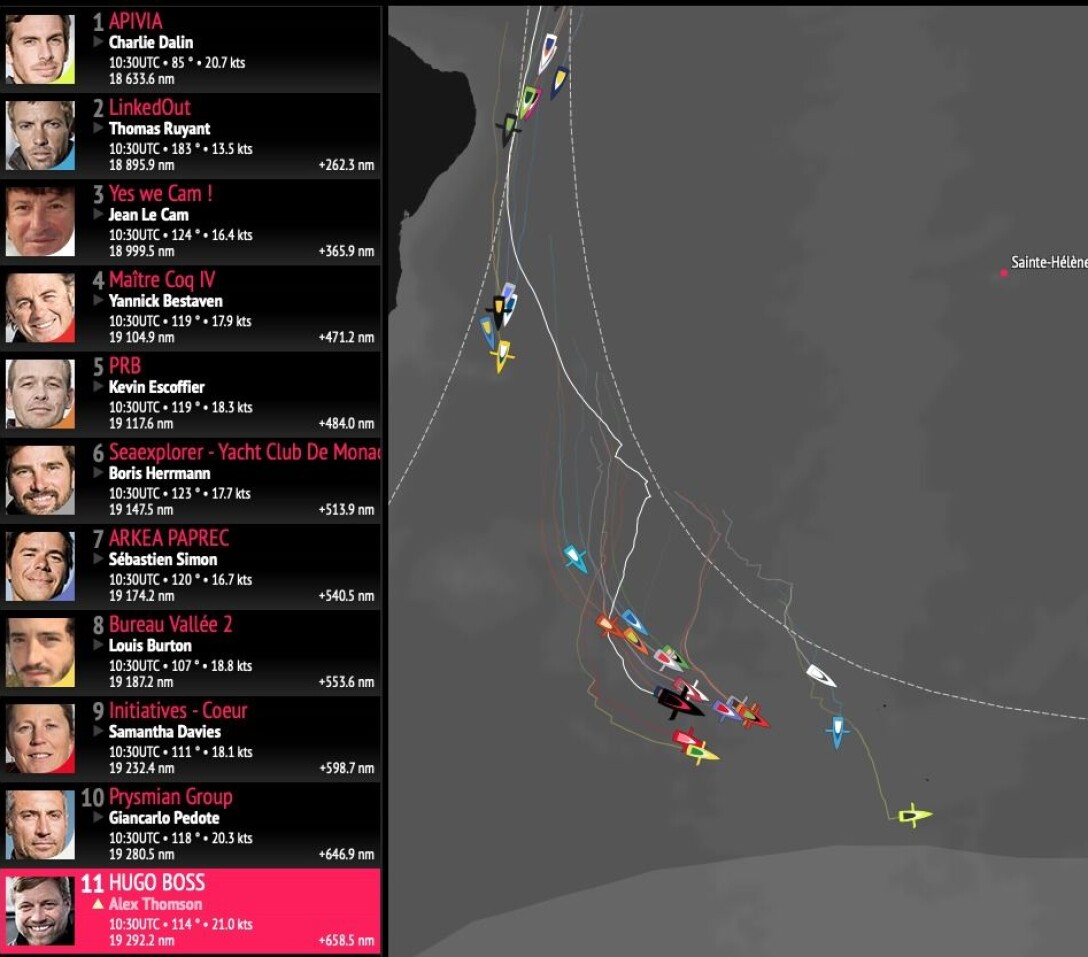Click skipper name "Sébastien Simon"
The height and width of the screenshot is (957, 1088).
point(163,559)
